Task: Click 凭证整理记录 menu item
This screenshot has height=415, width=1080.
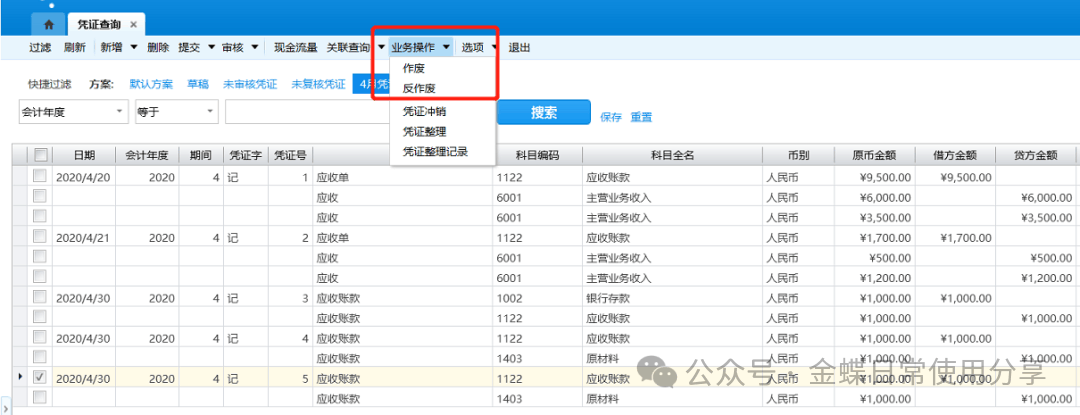Action: click(x=435, y=152)
